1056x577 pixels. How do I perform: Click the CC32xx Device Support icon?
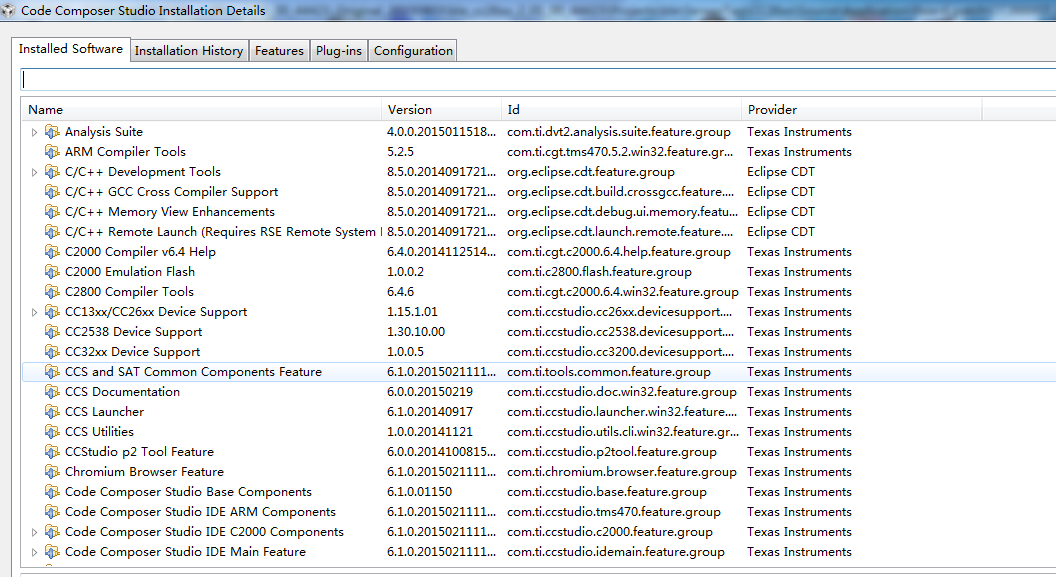pos(53,351)
